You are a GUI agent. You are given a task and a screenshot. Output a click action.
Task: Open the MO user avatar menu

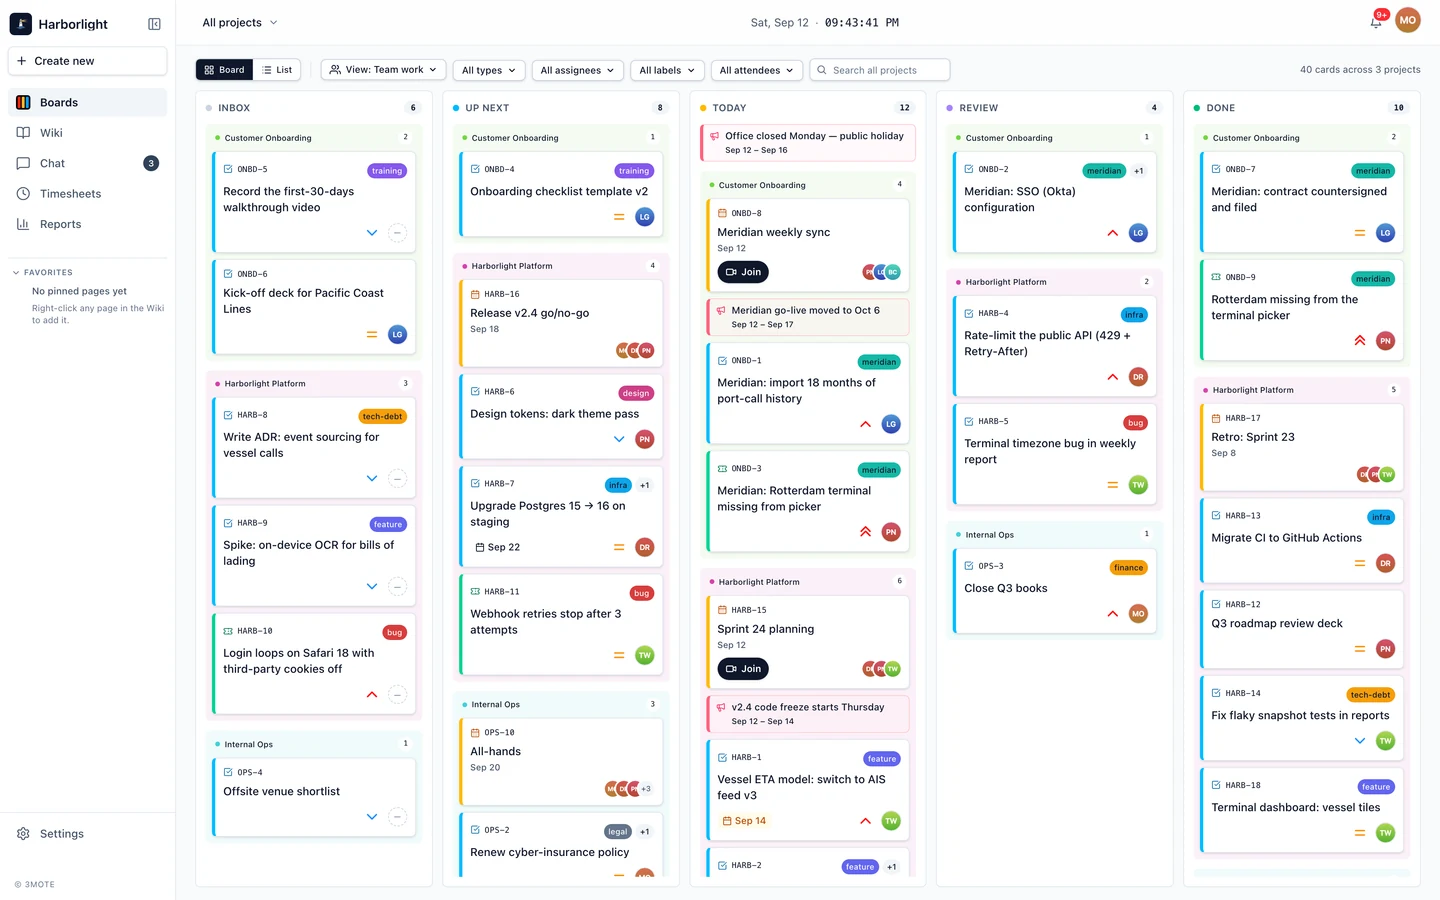pyautogui.click(x=1408, y=20)
